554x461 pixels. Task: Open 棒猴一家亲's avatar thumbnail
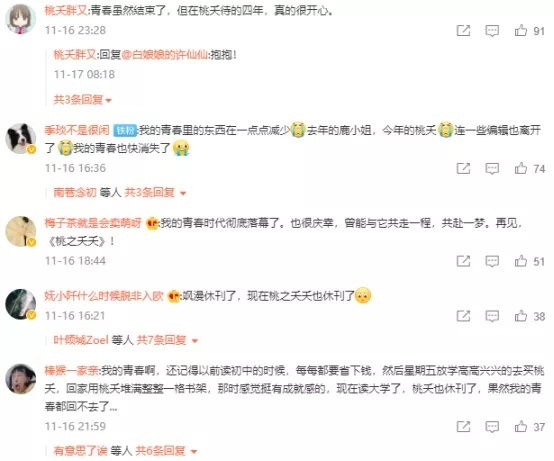point(20,379)
